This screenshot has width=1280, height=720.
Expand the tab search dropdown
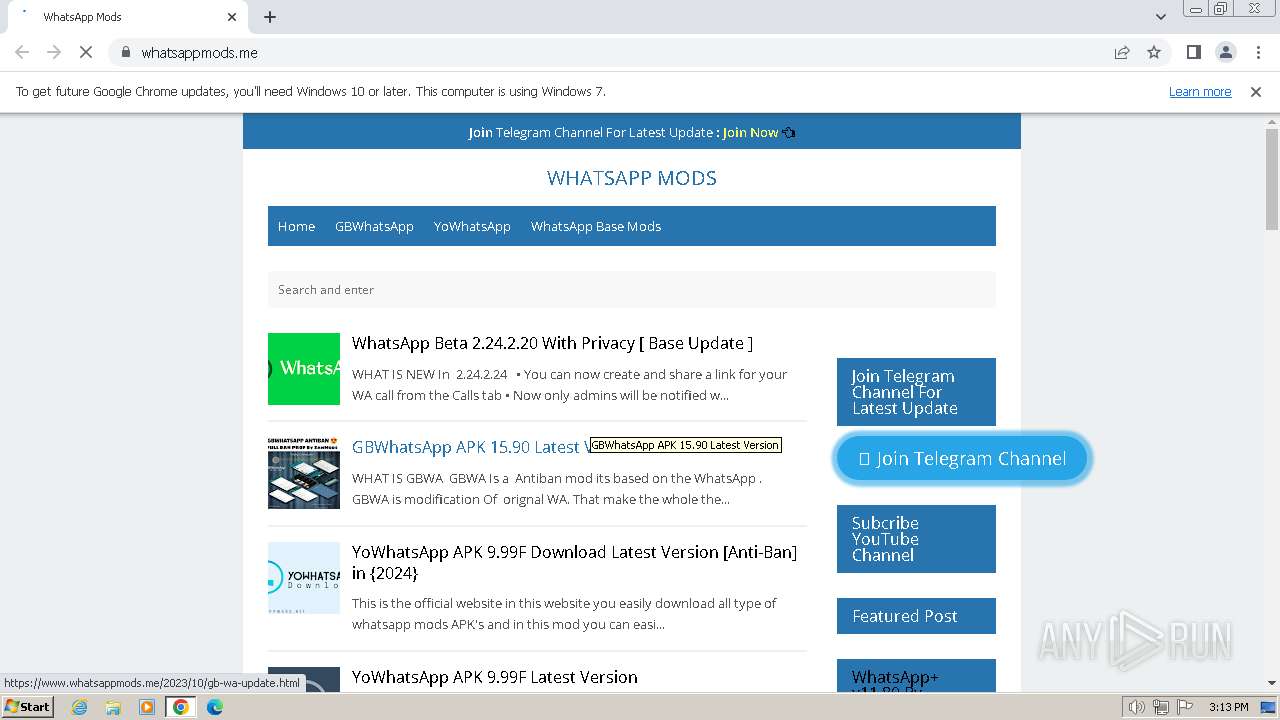1160,17
